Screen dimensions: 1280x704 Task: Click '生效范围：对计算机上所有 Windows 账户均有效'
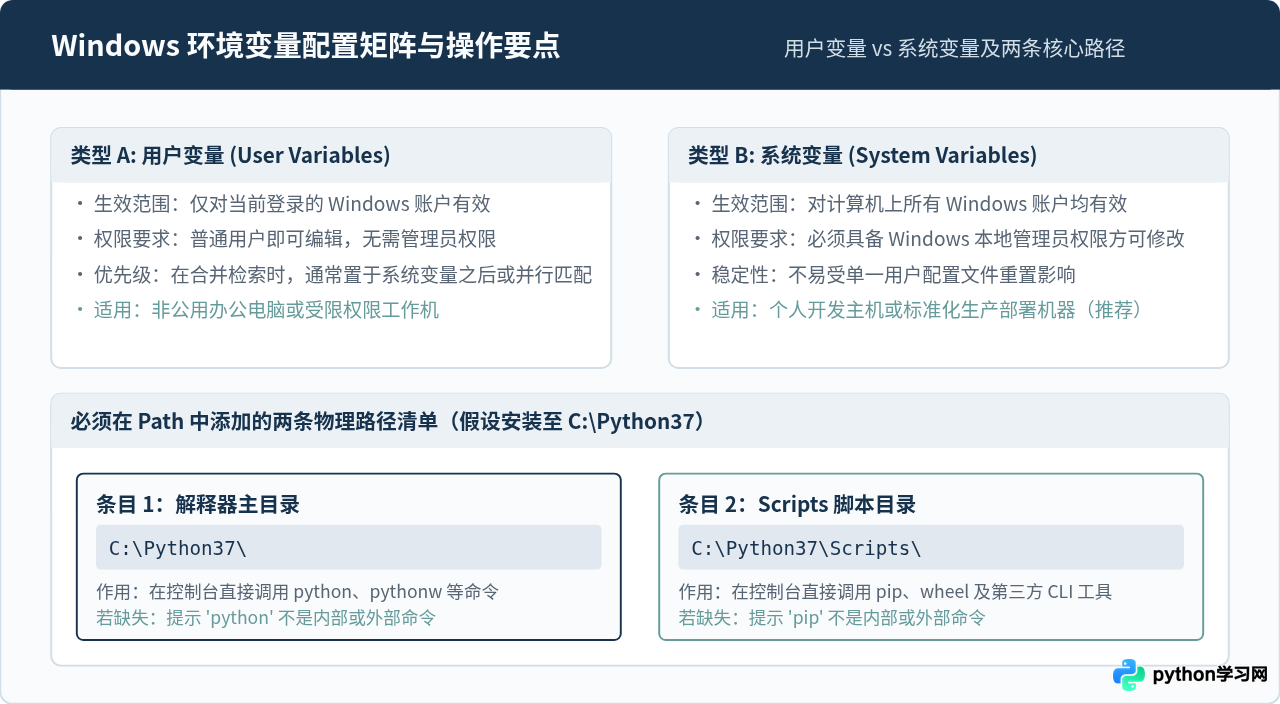click(919, 204)
